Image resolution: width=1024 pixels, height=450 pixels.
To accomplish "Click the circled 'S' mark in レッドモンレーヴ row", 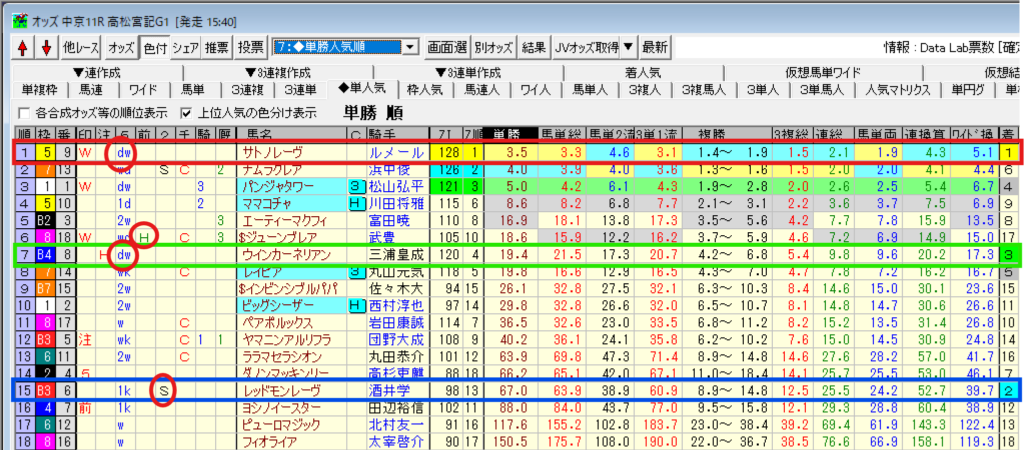I will (x=165, y=390).
